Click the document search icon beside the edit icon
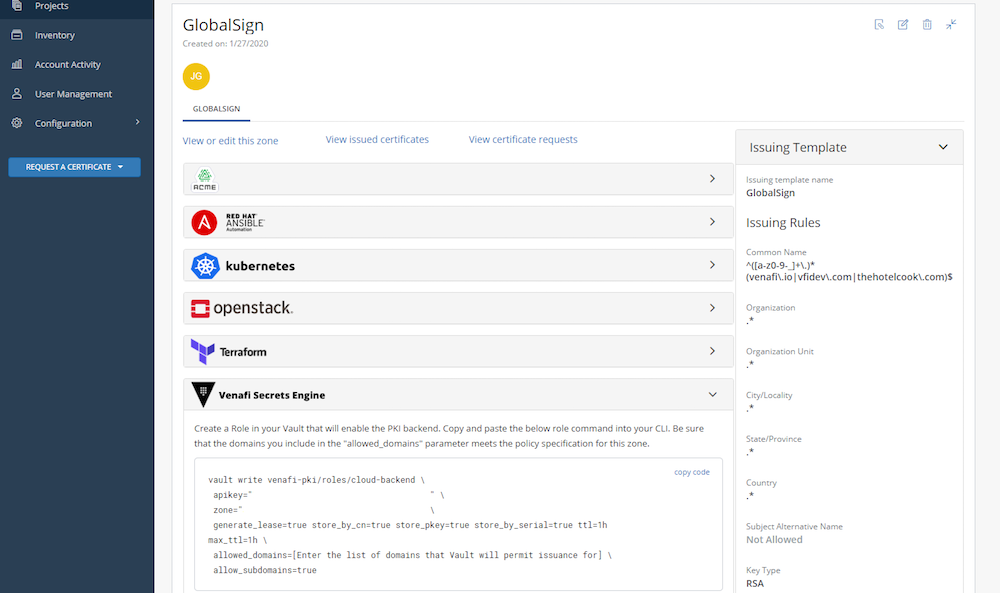 pyautogui.click(x=879, y=25)
